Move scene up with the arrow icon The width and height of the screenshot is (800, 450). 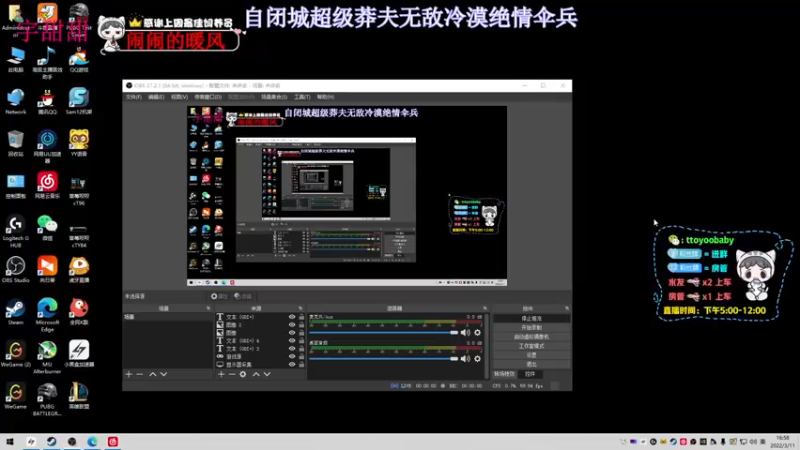[153, 374]
